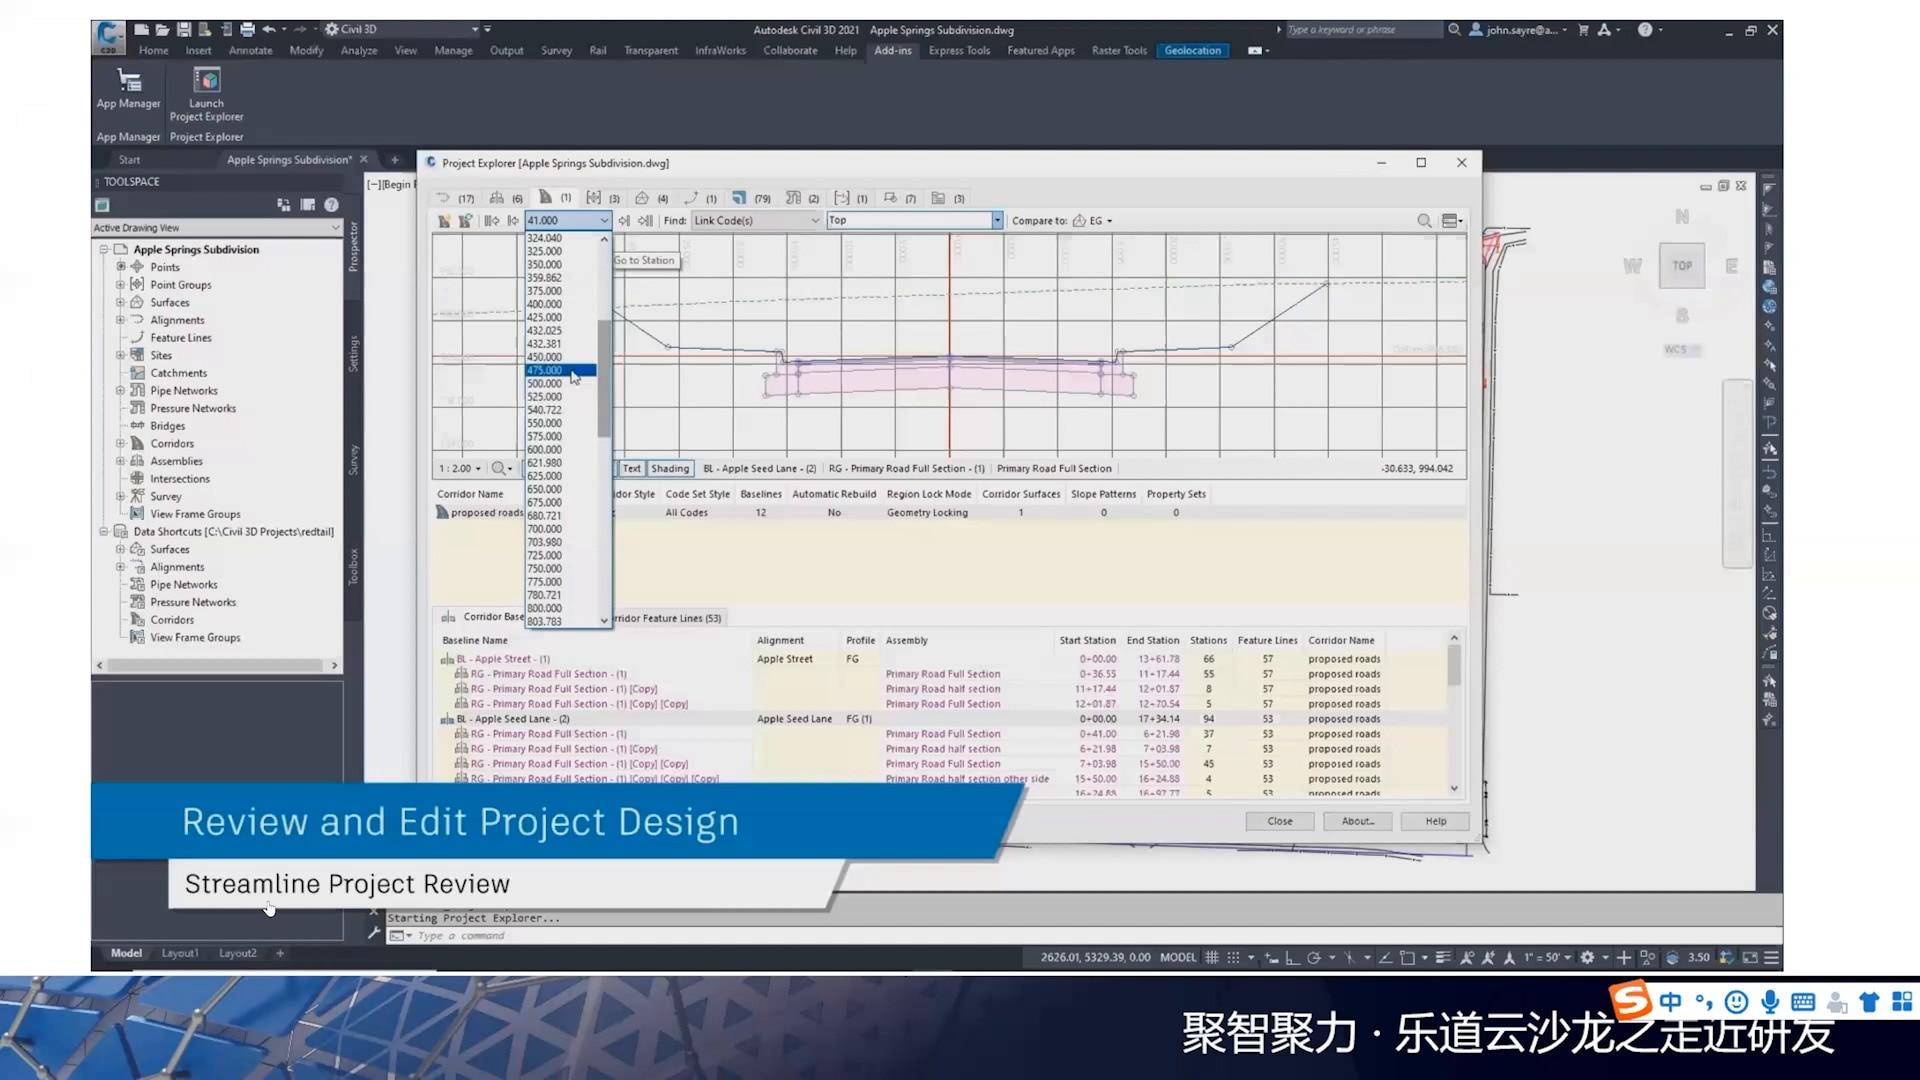Screen dimensions: 1920x1080
Task: Open the Active Drawing View dropdown
Action: coord(217,228)
